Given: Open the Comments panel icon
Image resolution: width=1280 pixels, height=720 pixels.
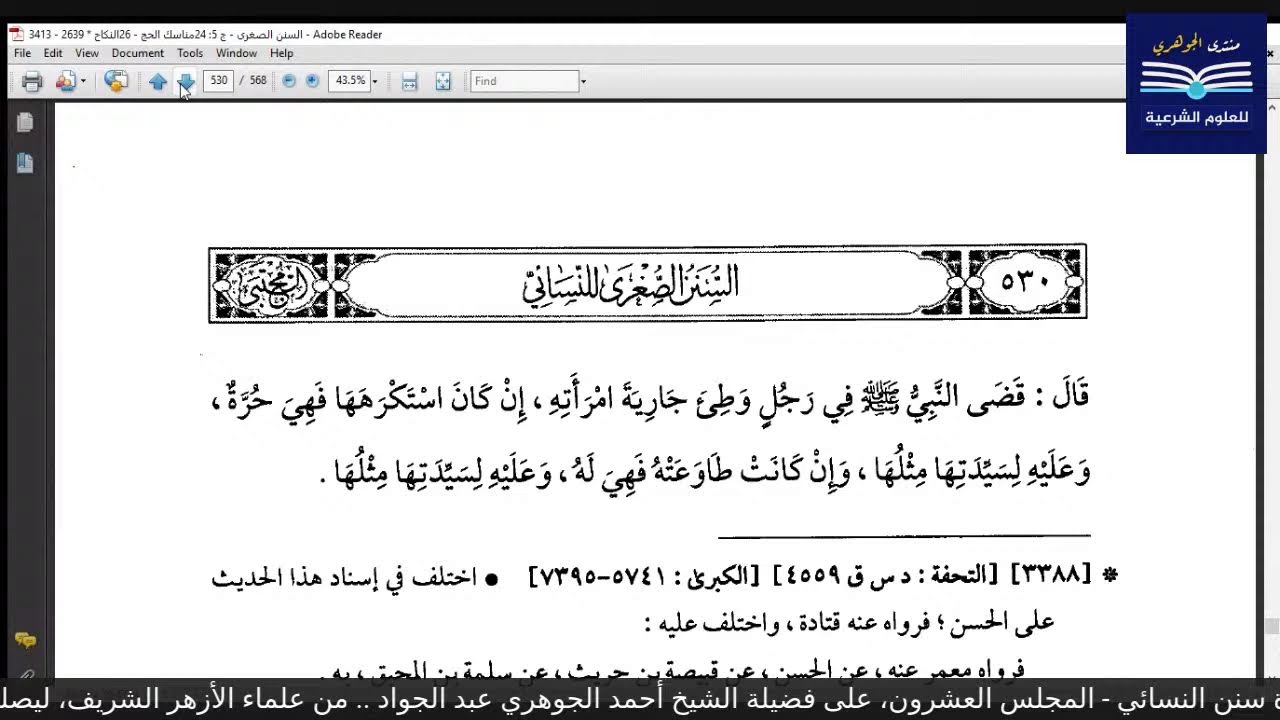Looking at the screenshot, I should [25, 640].
